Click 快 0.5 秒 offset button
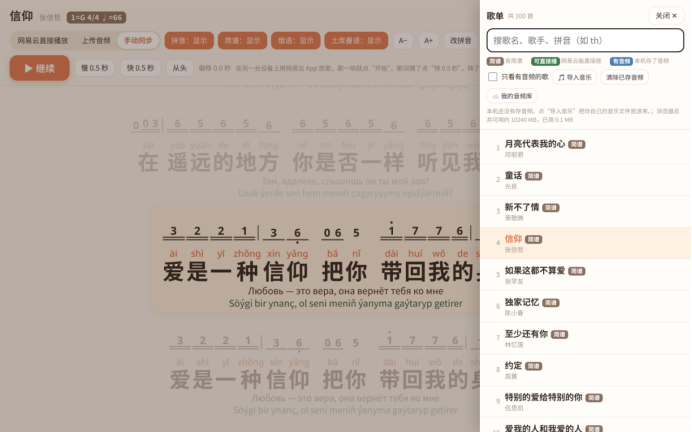This screenshot has width=692, height=432. tap(140, 68)
